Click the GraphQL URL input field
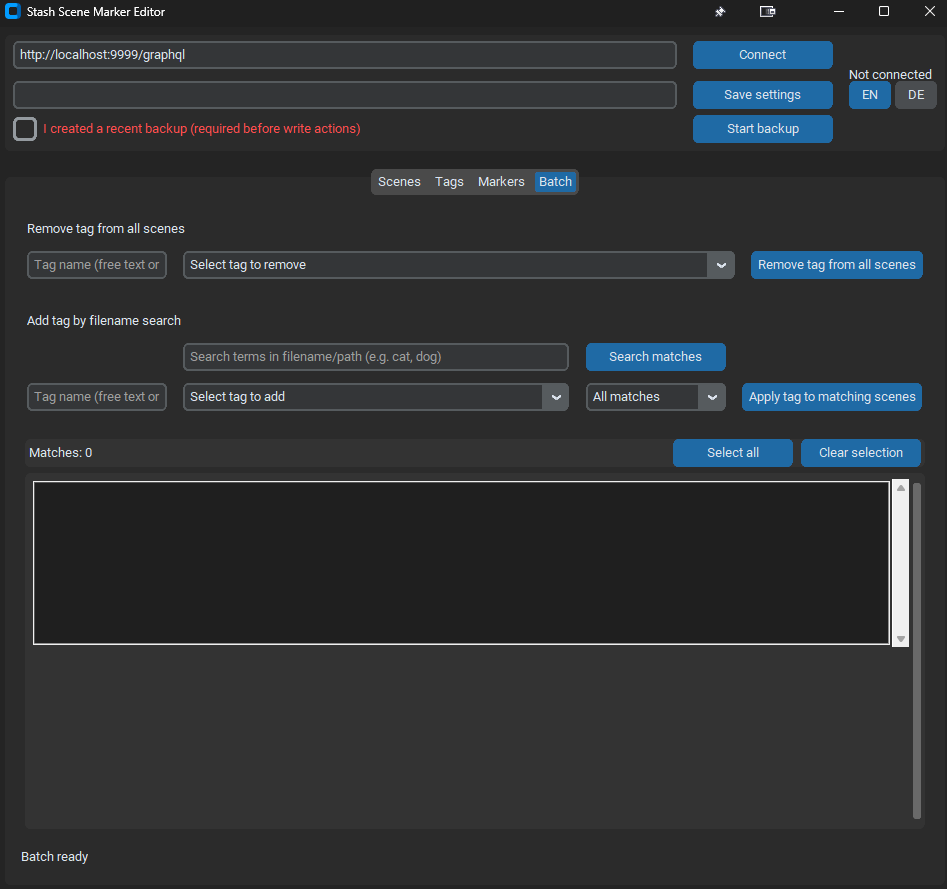Screen dimensions: 947x889 tap(344, 55)
